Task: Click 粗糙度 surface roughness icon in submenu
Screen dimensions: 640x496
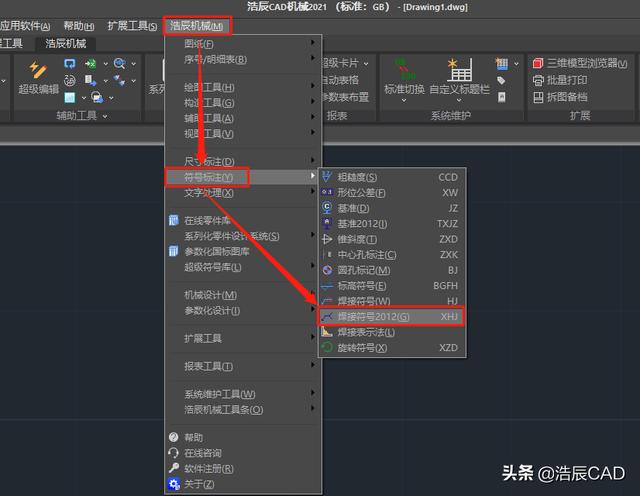Action: point(327,177)
